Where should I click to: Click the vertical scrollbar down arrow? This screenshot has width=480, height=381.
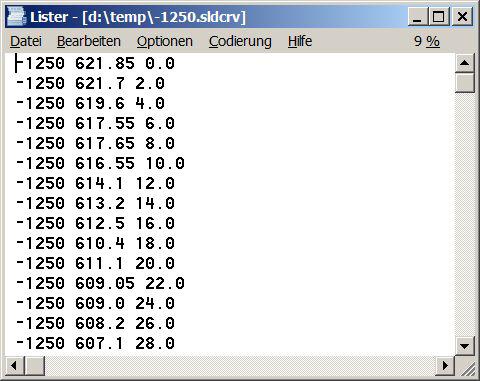(x=464, y=346)
